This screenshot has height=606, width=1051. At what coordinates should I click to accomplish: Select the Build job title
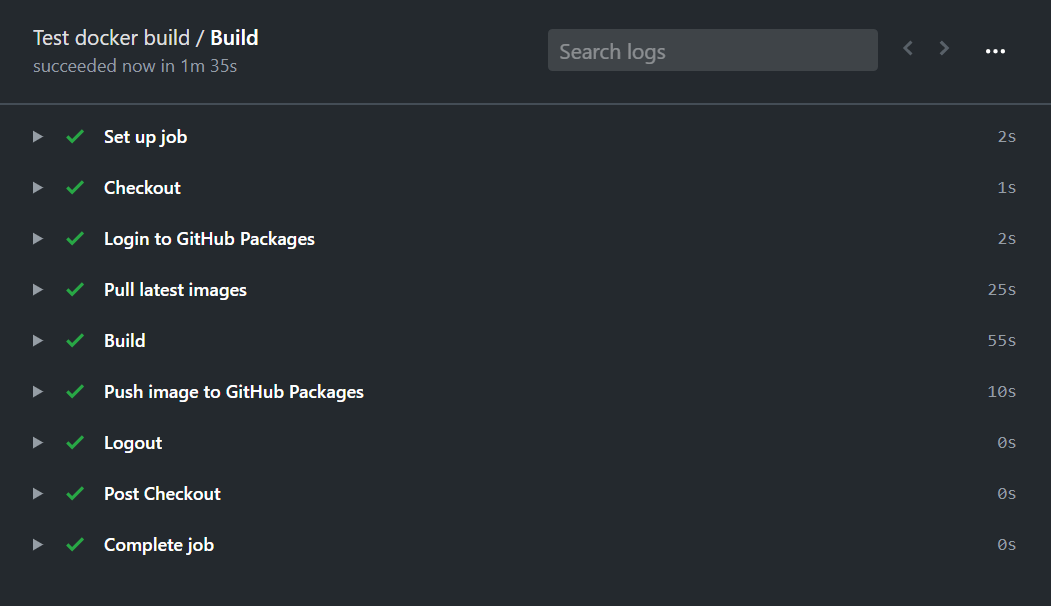tap(234, 37)
